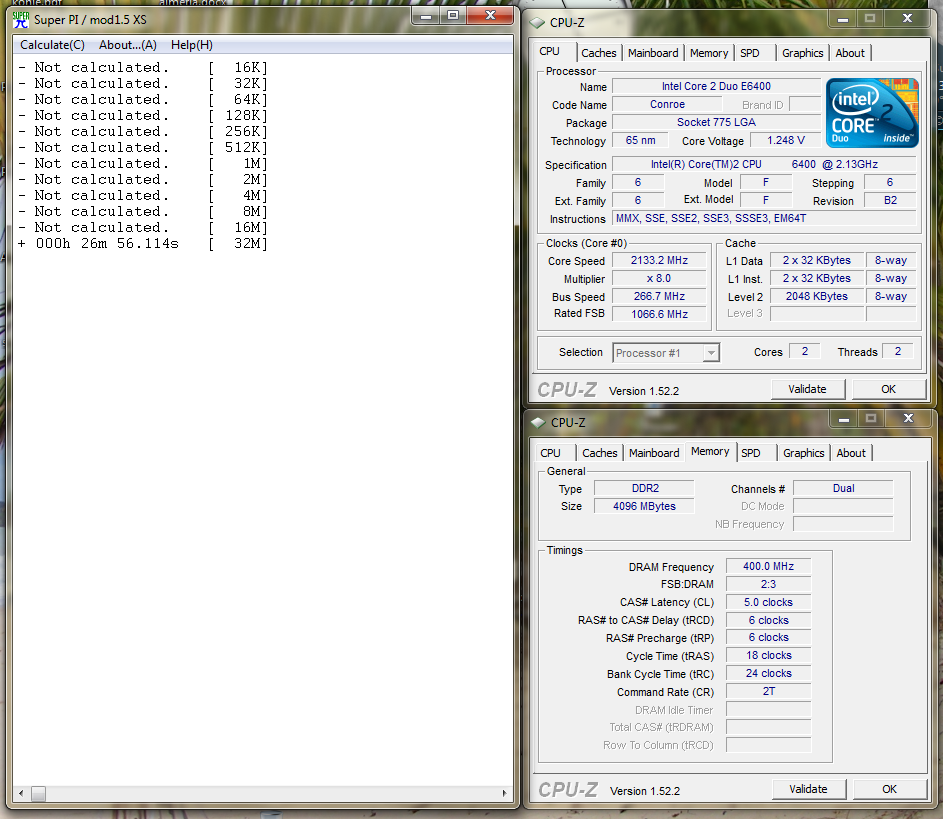Minimize the Super PI window
Viewport: 943px width, 819px height.
point(426,16)
